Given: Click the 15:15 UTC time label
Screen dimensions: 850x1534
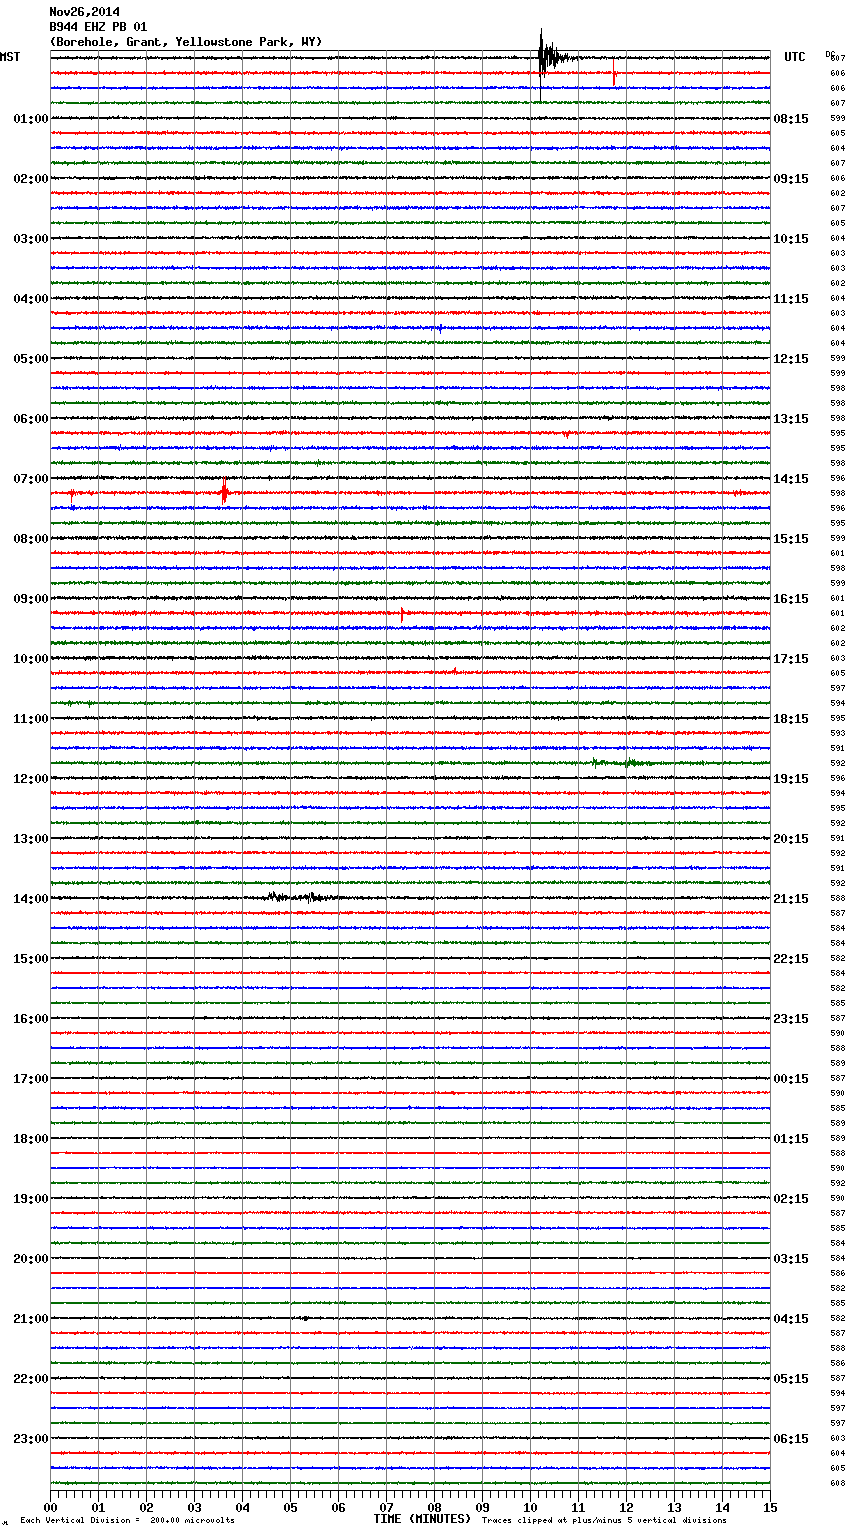Looking at the screenshot, I should point(791,539).
